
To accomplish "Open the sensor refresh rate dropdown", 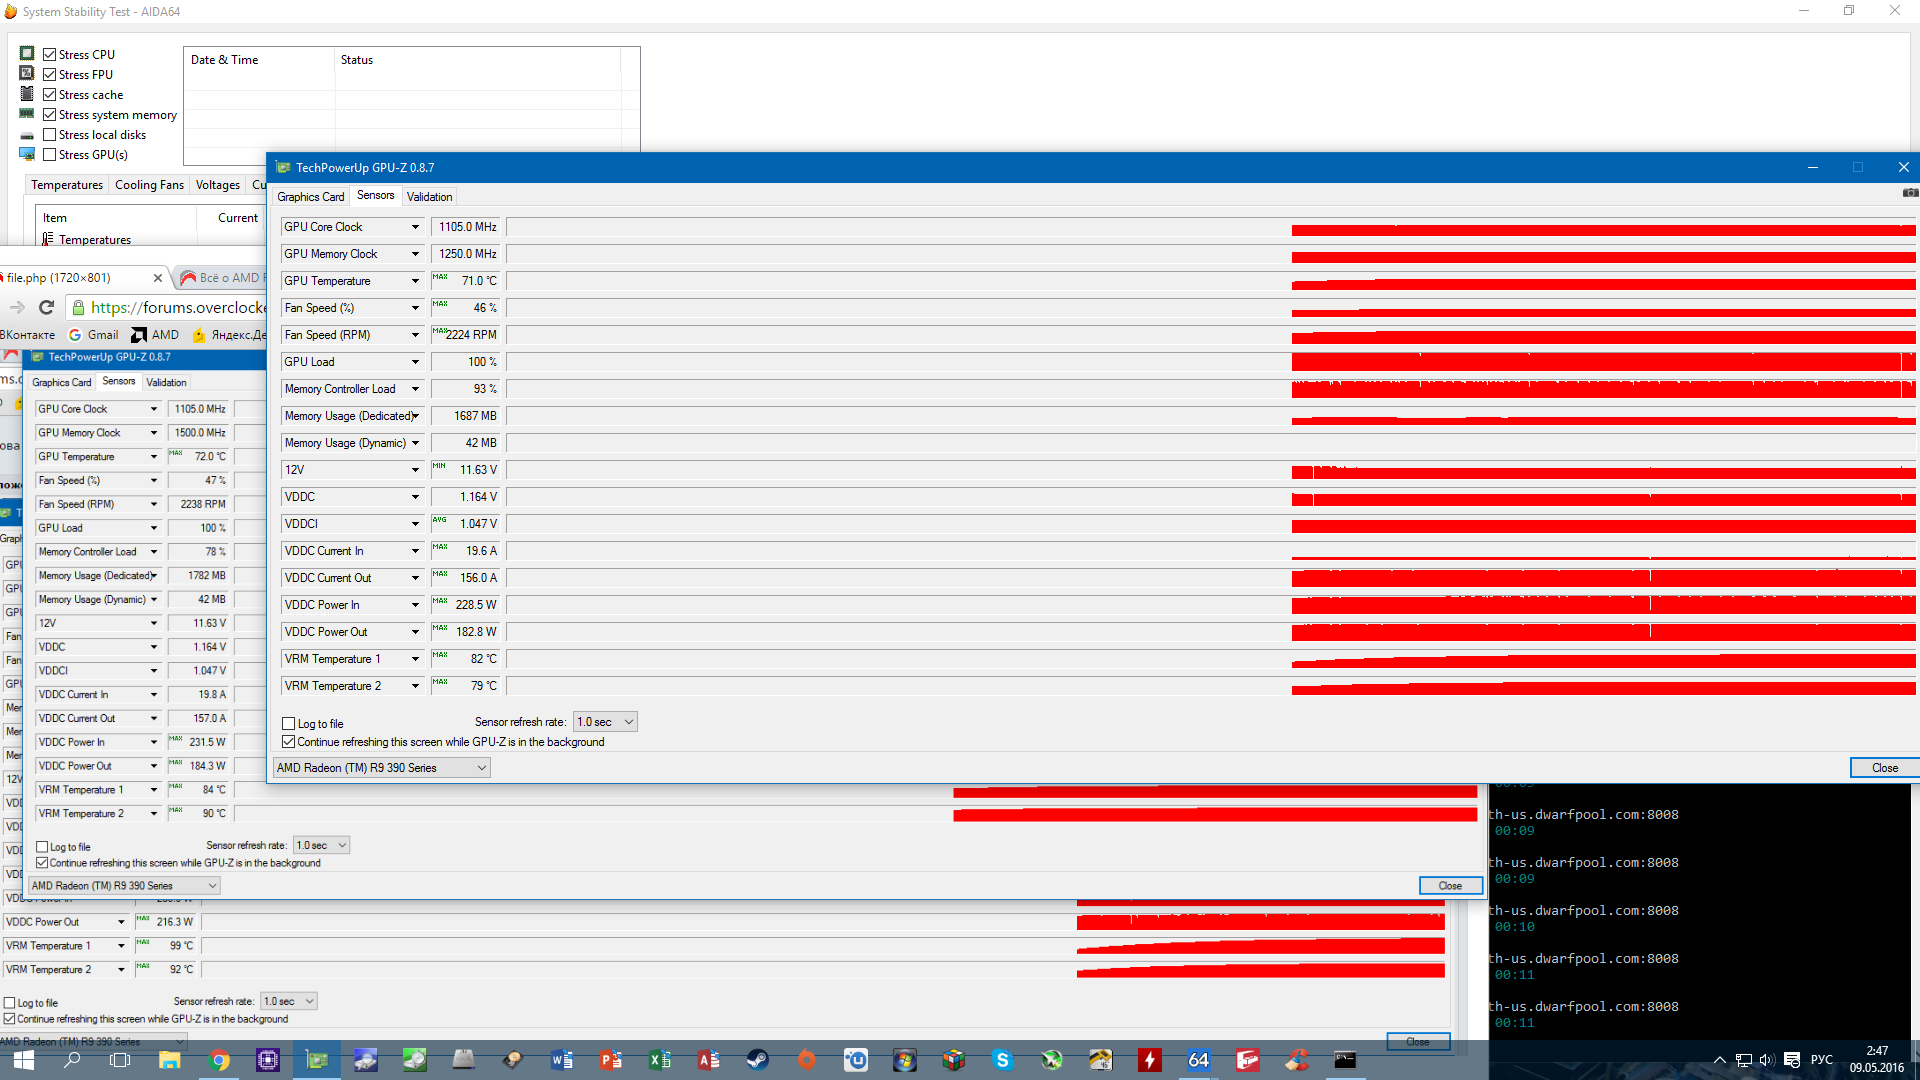I will 605,722.
